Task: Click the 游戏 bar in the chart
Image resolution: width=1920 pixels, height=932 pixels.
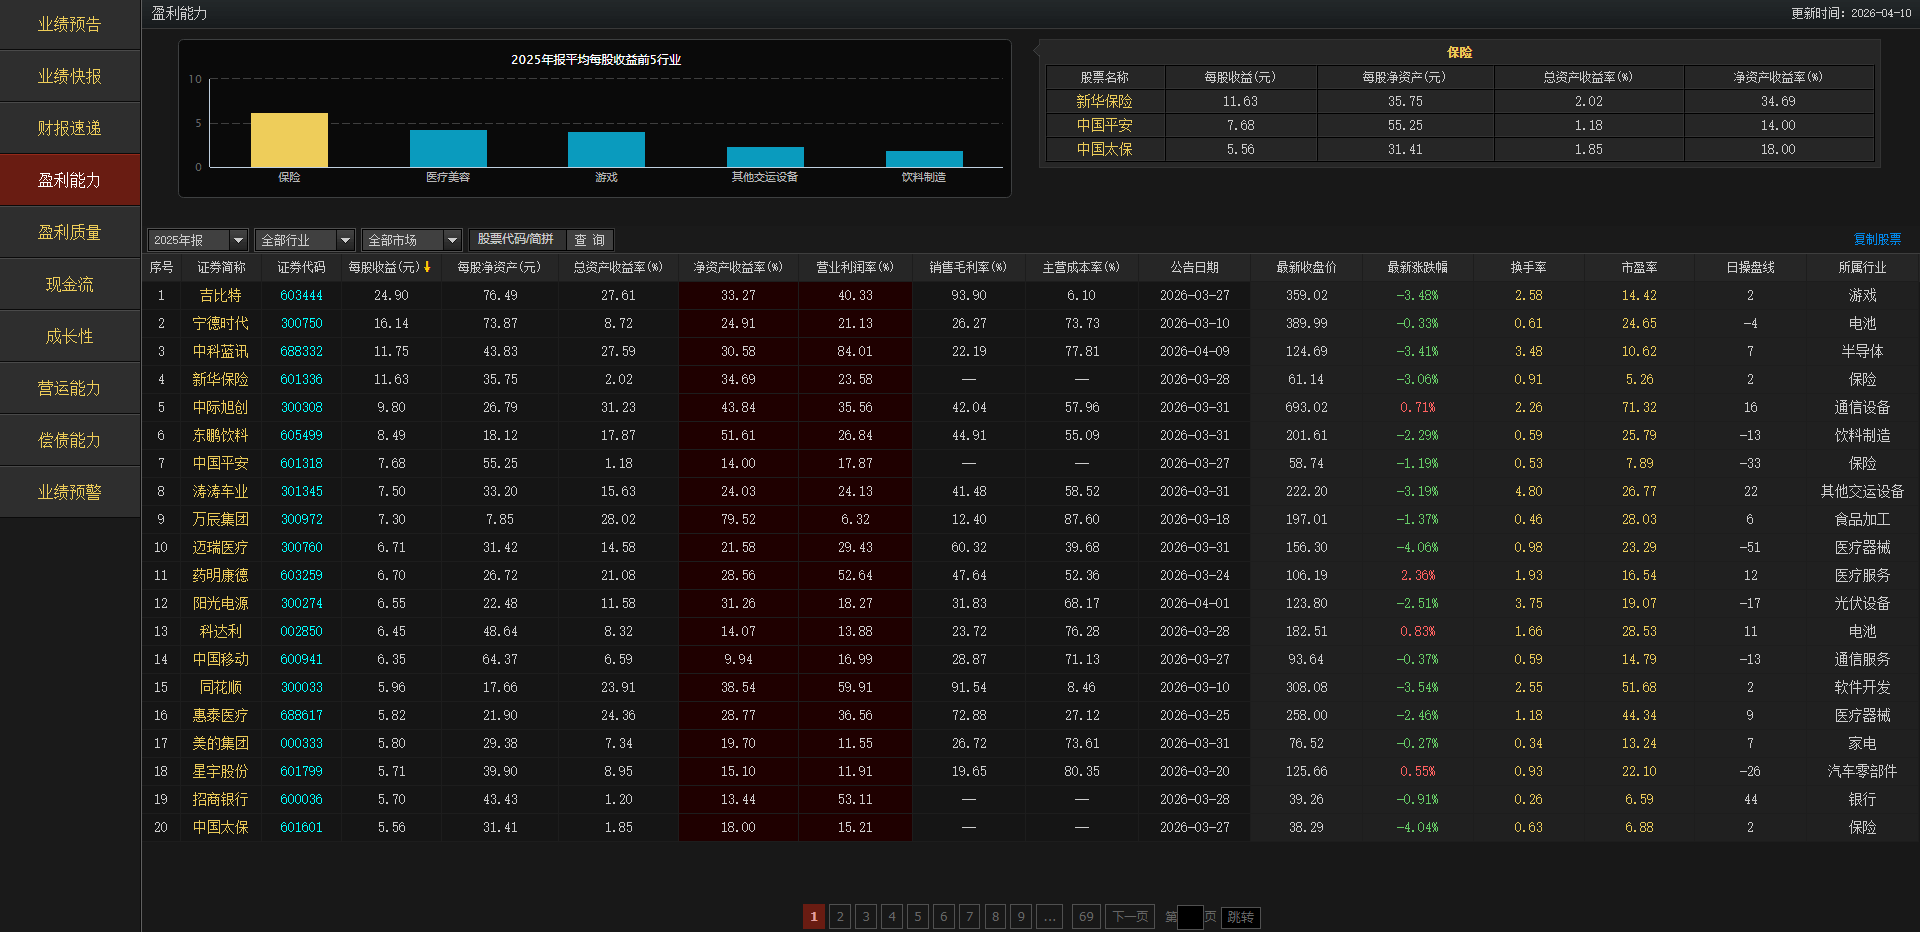Action: pos(606,150)
